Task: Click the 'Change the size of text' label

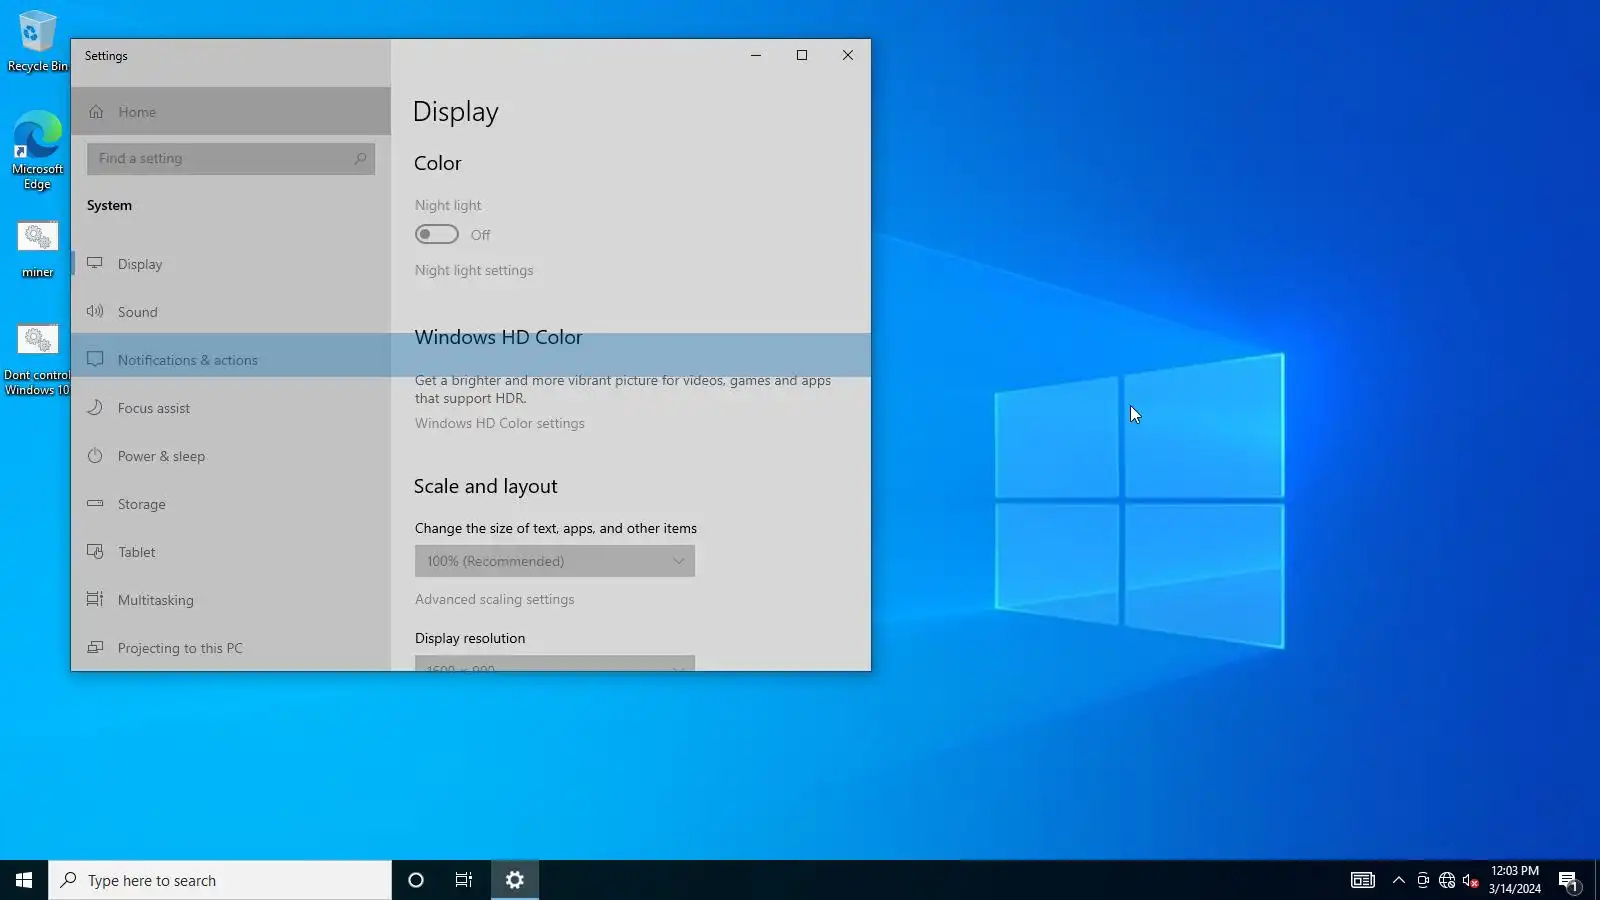Action: coord(556,528)
